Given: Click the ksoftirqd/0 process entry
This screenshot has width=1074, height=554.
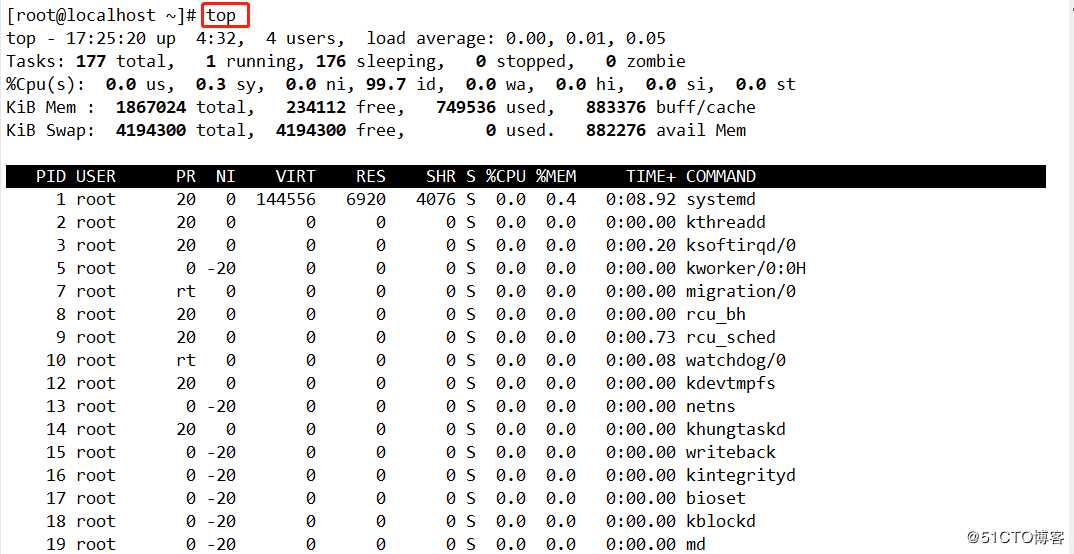Looking at the screenshot, I should coord(741,245).
